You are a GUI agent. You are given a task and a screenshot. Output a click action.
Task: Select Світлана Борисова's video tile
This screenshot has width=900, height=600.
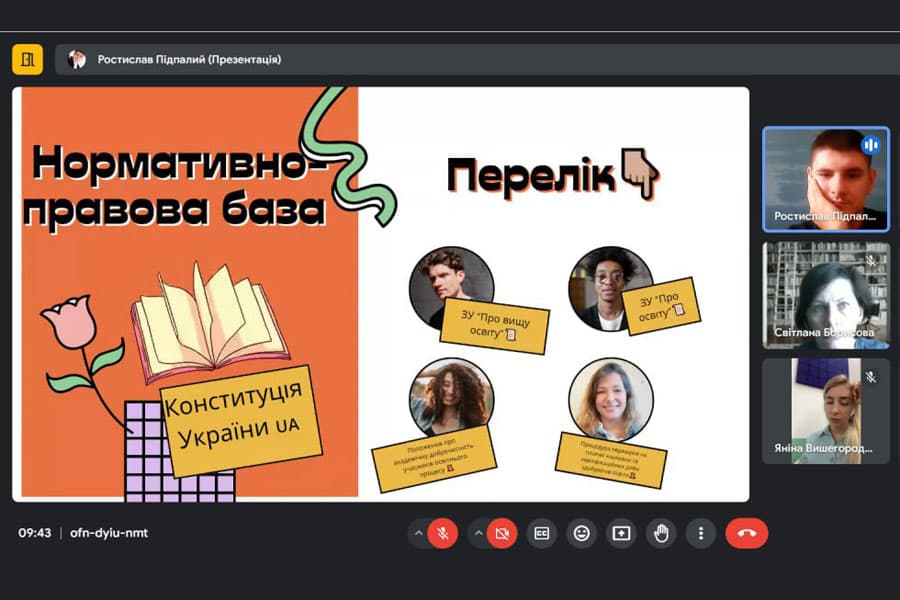click(x=825, y=295)
